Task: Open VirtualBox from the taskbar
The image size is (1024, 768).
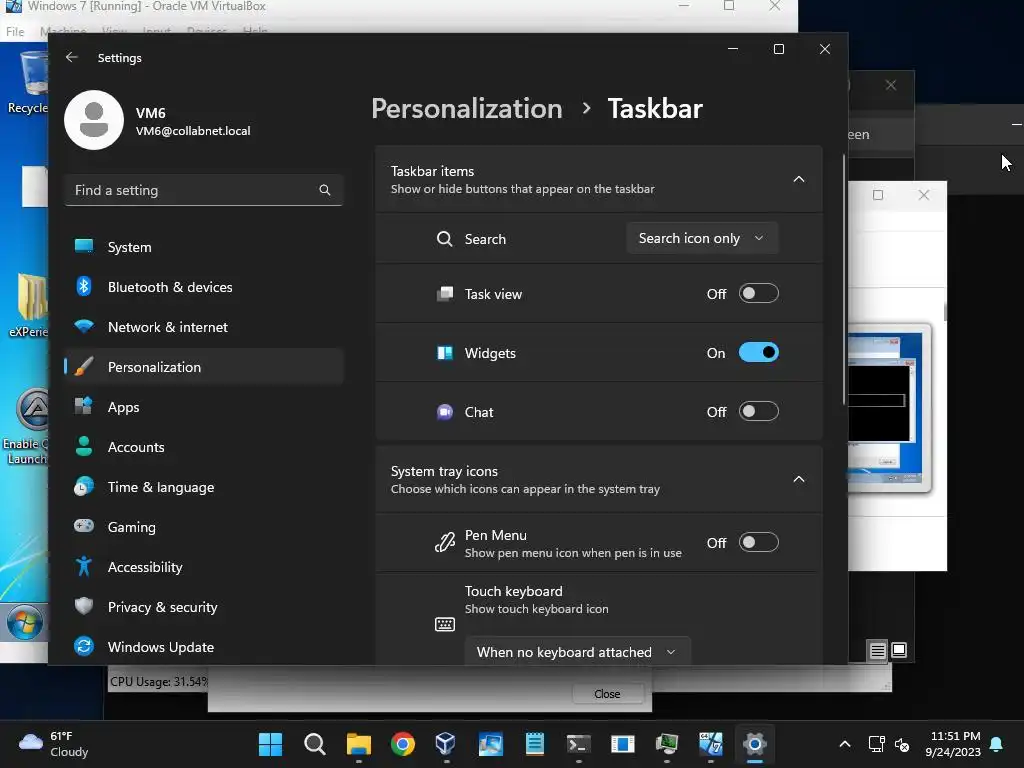Action: coord(446,744)
